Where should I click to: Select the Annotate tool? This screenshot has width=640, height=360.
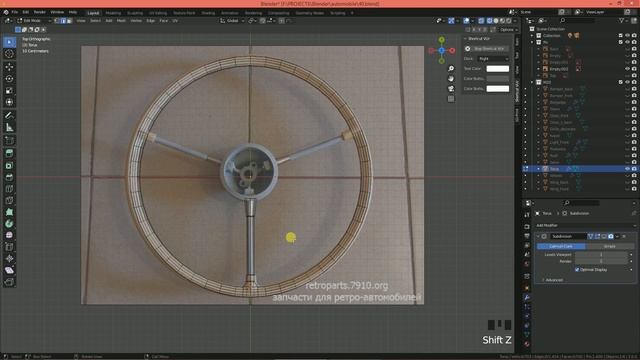click(9, 116)
